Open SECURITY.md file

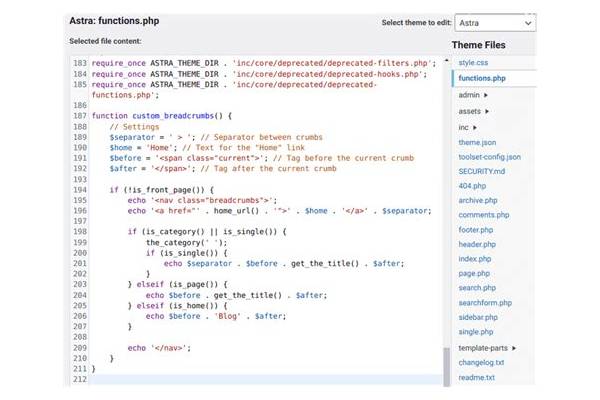(x=481, y=171)
